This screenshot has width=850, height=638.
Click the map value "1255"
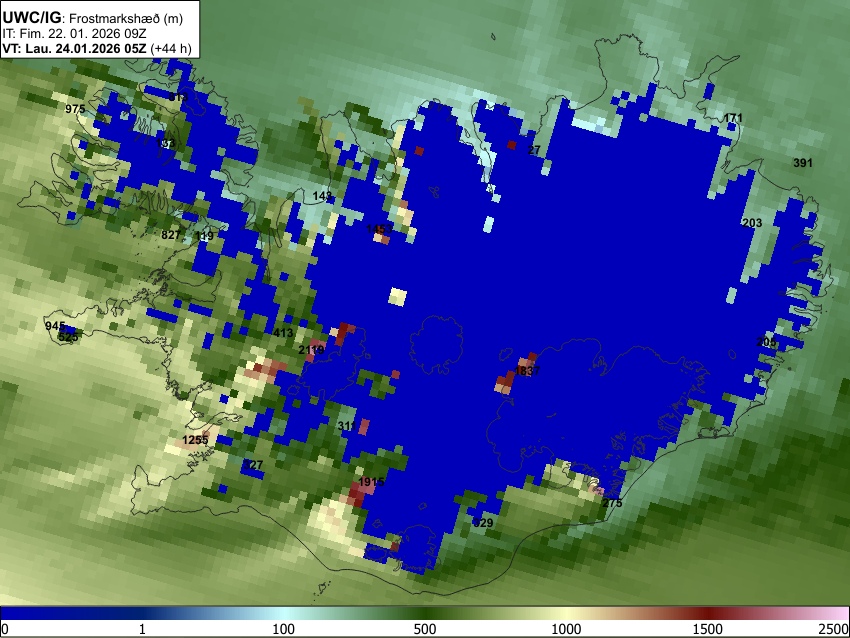[x=195, y=440]
